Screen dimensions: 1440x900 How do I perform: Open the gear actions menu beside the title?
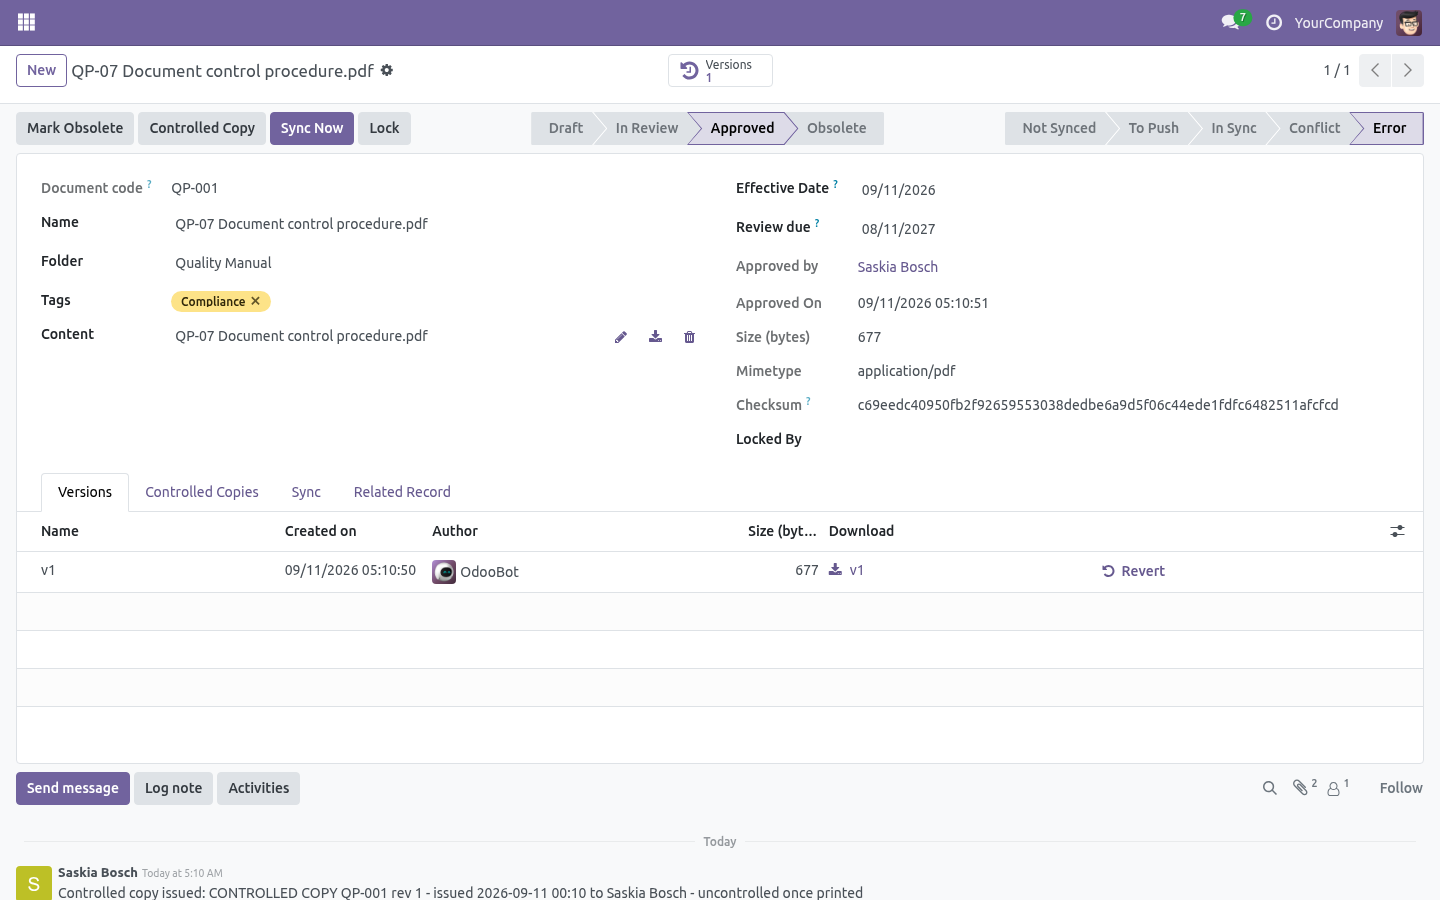click(387, 70)
